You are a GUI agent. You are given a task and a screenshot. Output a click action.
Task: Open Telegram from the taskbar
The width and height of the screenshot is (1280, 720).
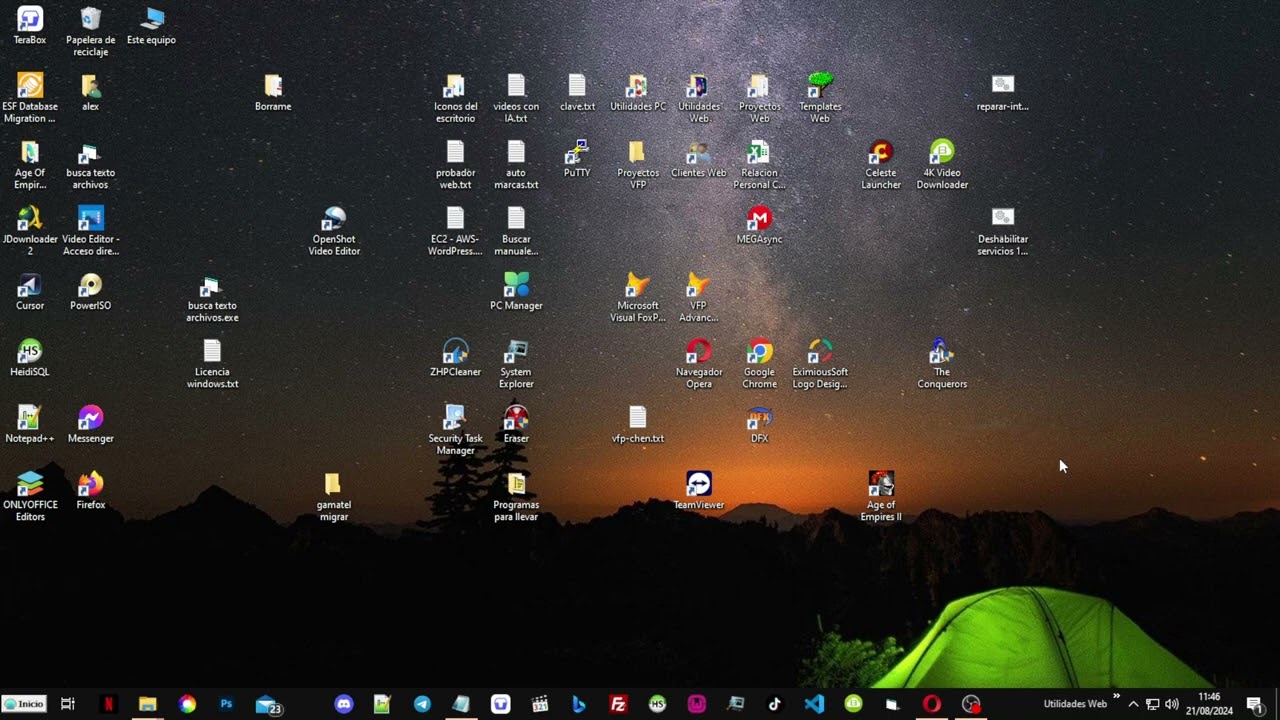pyautogui.click(x=422, y=704)
